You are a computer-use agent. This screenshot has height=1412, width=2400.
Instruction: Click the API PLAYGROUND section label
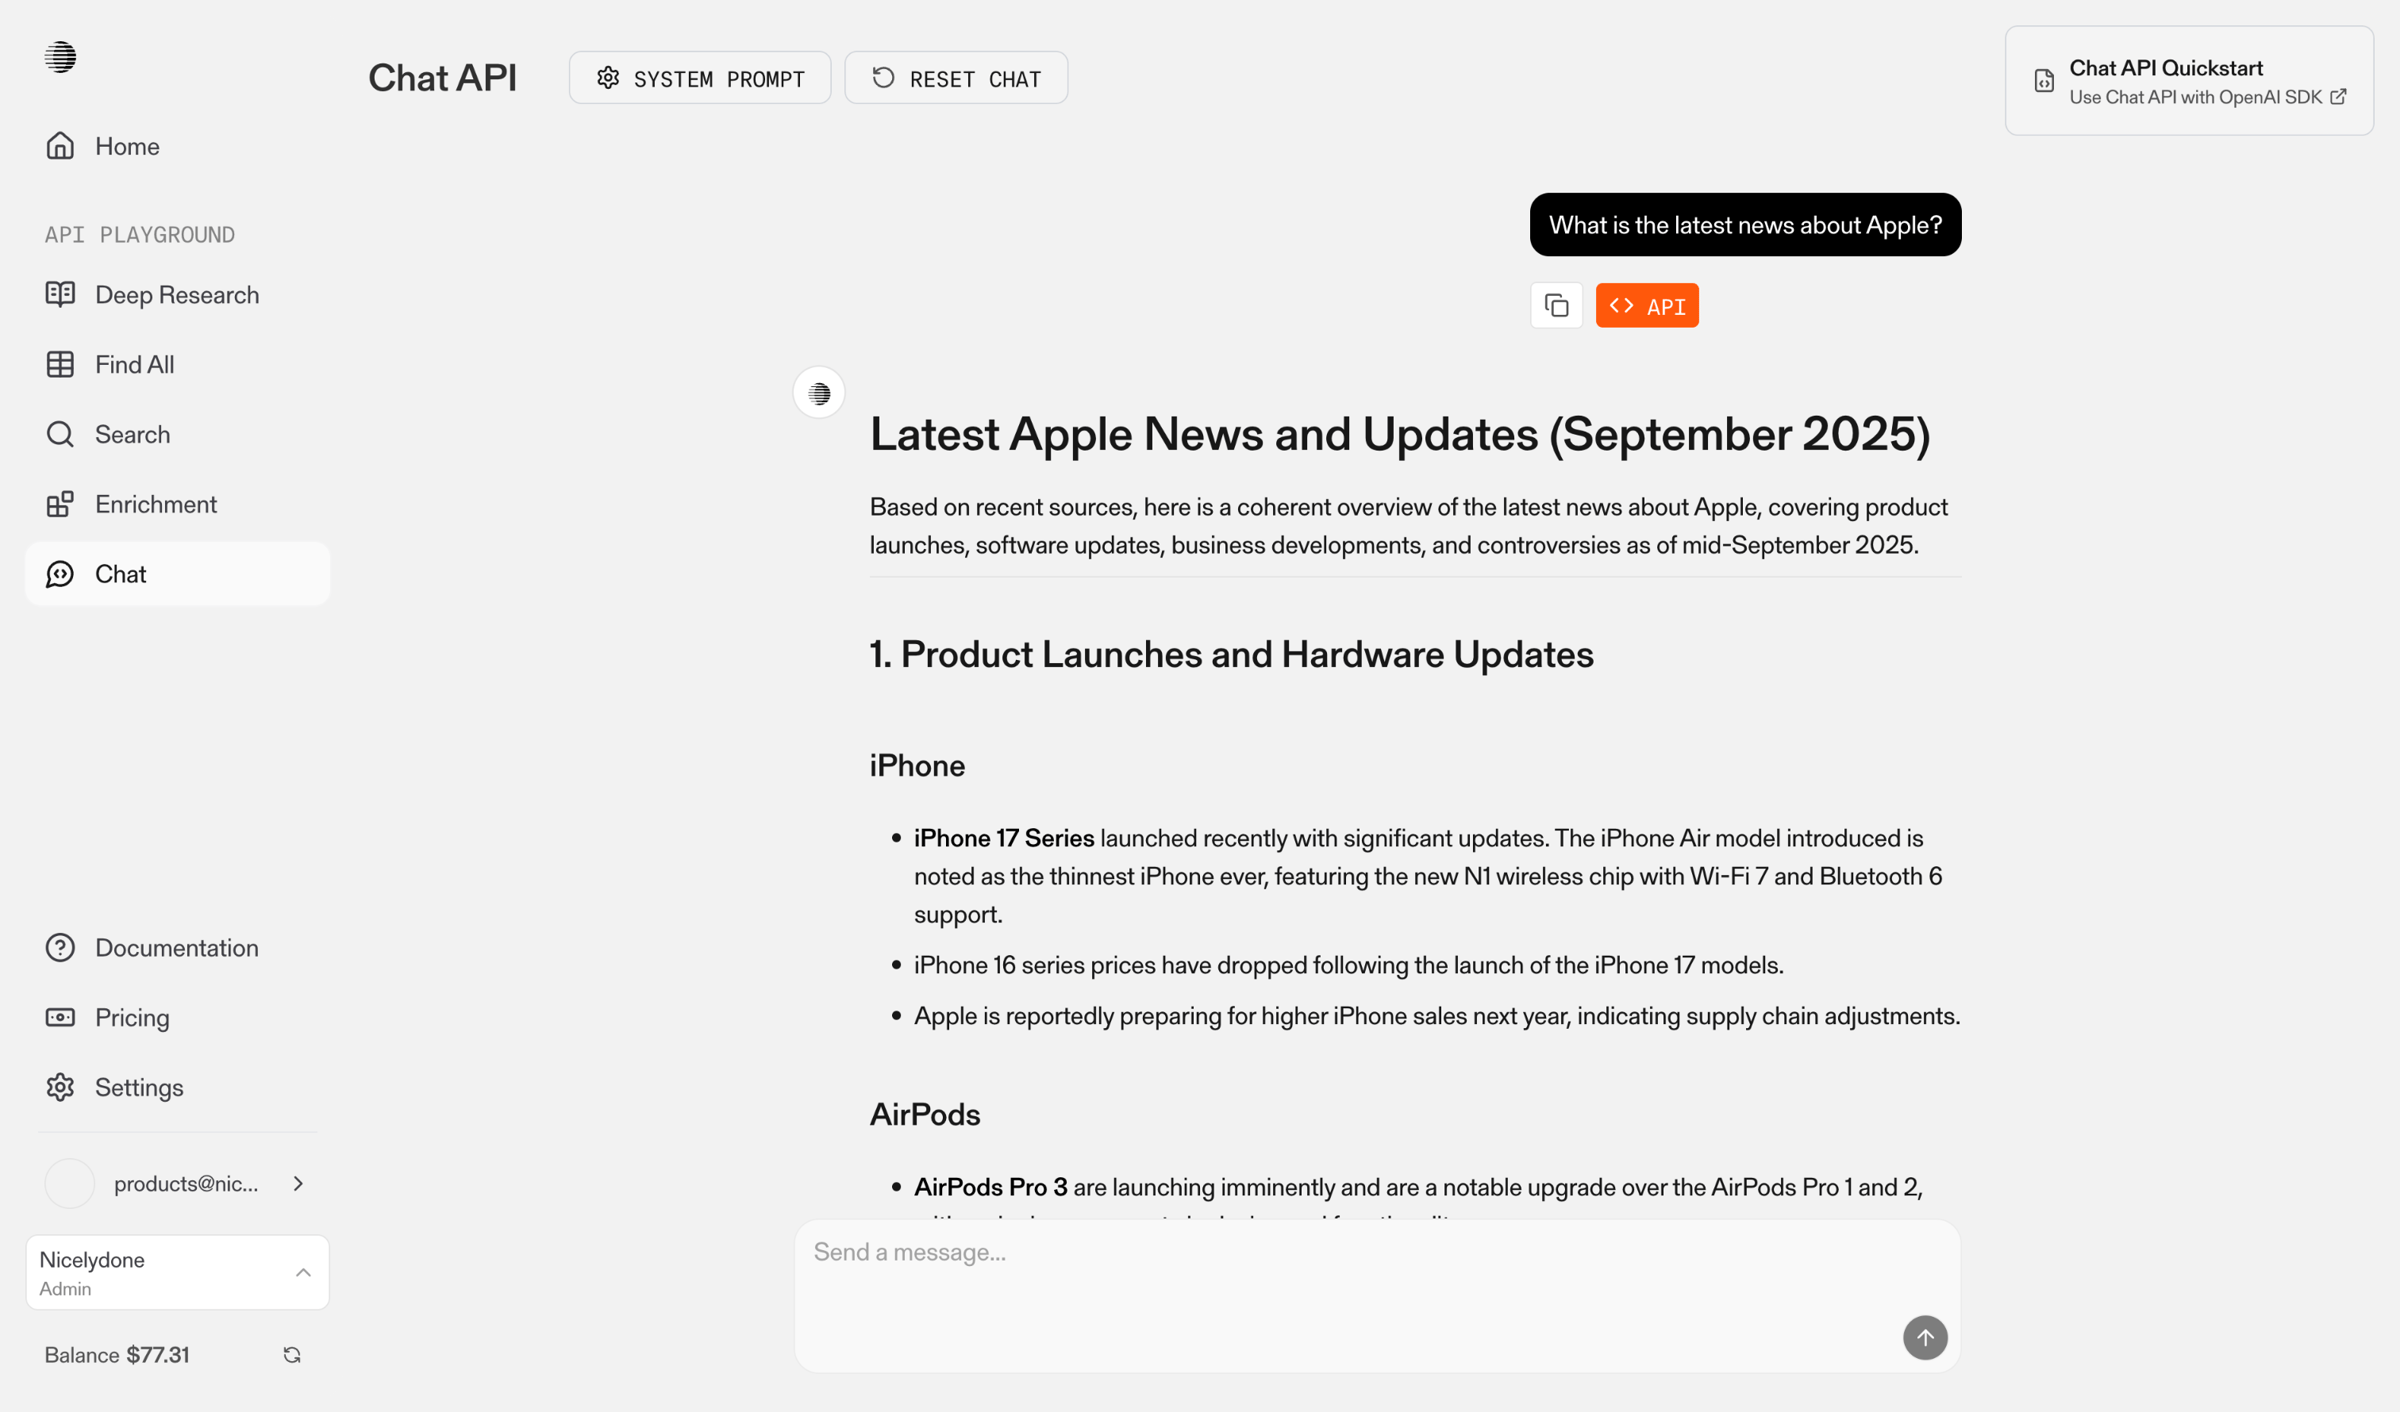(140, 235)
